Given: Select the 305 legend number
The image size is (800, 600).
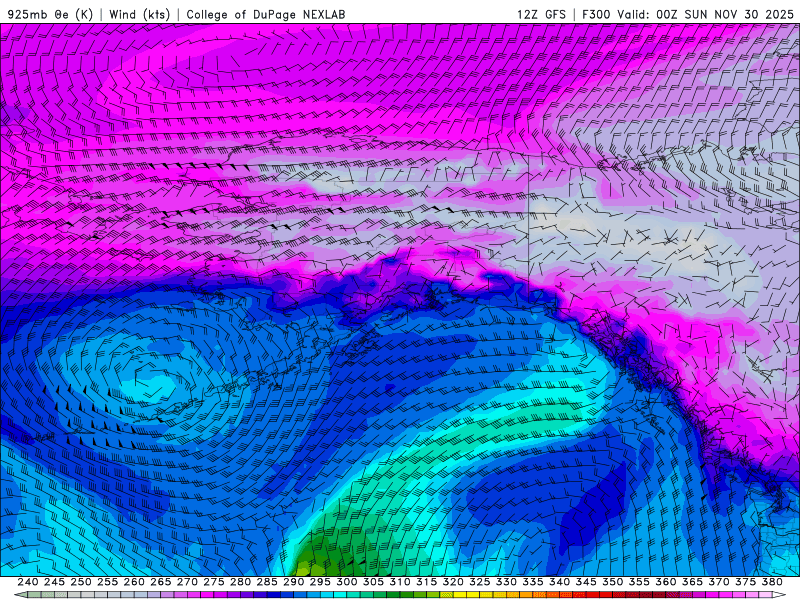Looking at the screenshot, I should click(x=373, y=582).
